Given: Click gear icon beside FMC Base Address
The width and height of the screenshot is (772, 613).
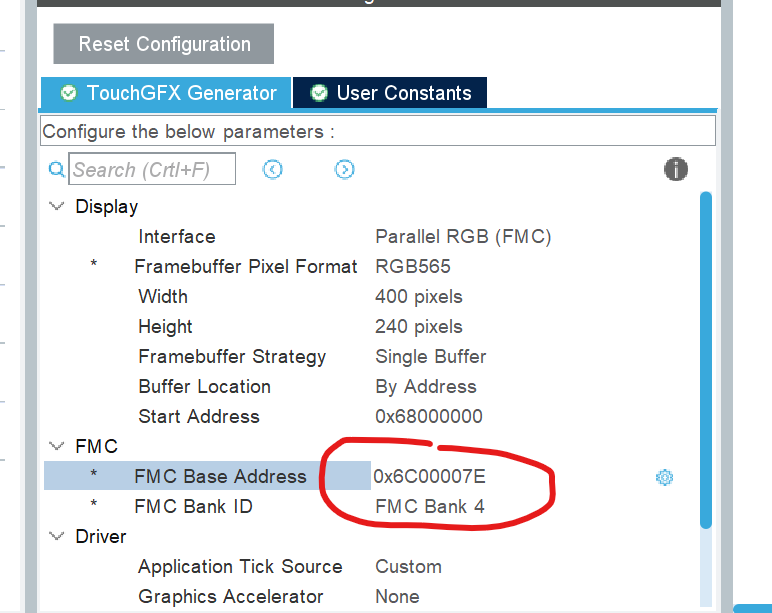Looking at the screenshot, I should point(664,477).
